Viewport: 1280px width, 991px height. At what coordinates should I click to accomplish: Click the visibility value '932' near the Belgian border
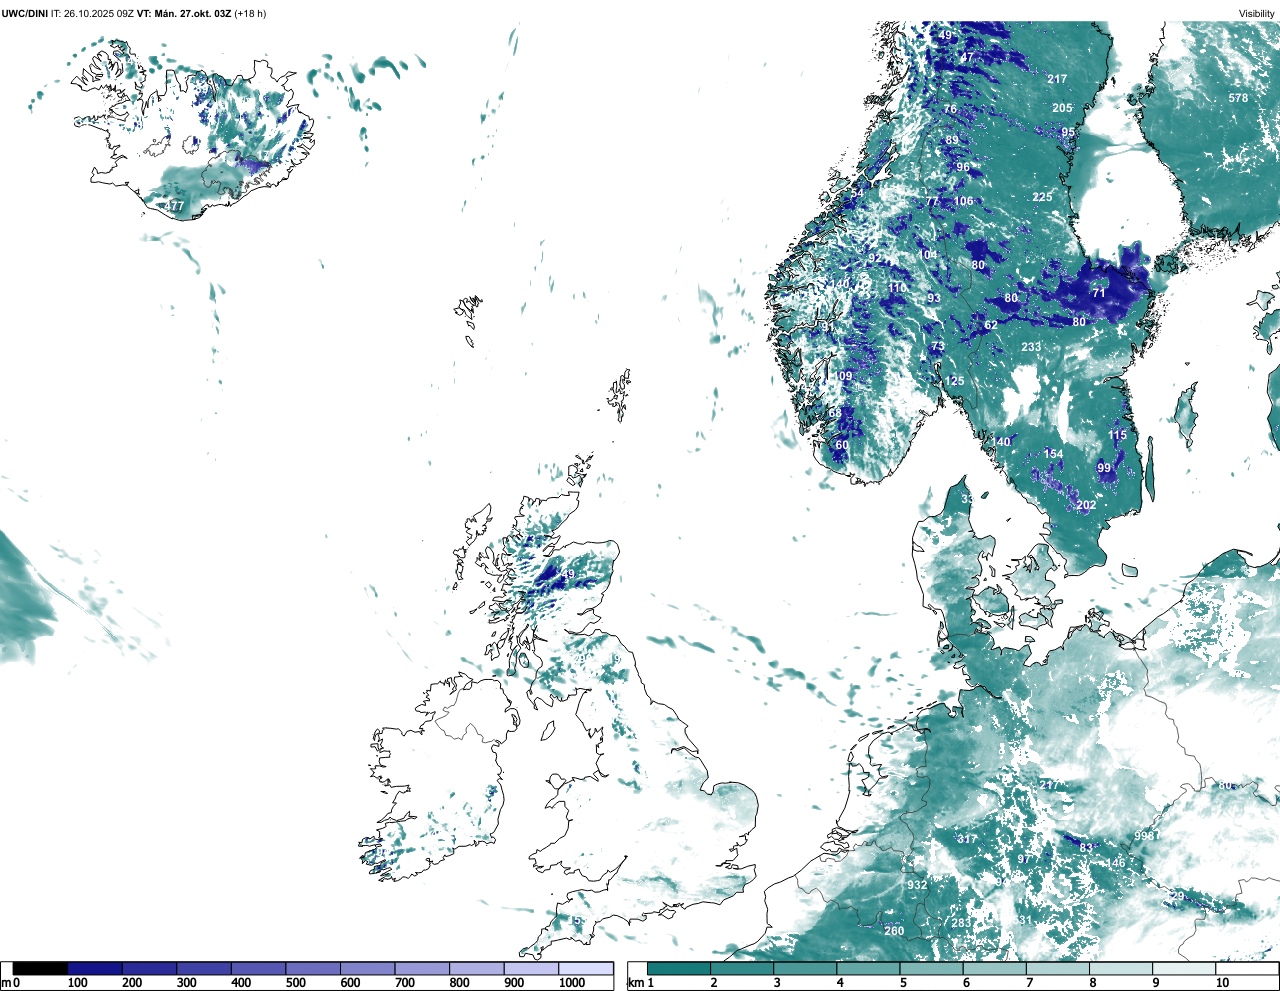[x=917, y=885]
